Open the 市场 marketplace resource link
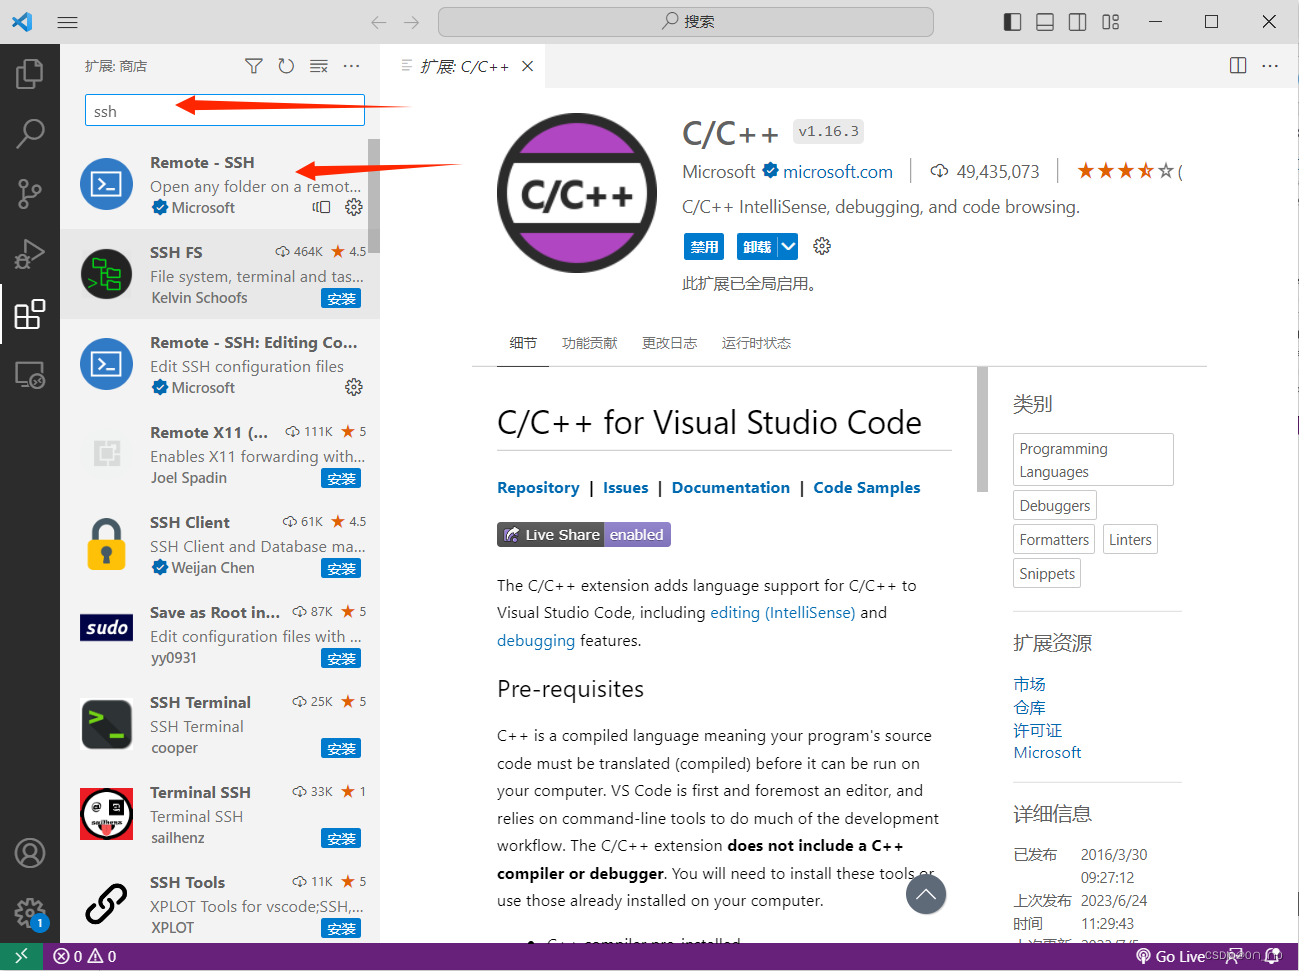Viewport: 1299px width, 971px height. (x=1029, y=684)
